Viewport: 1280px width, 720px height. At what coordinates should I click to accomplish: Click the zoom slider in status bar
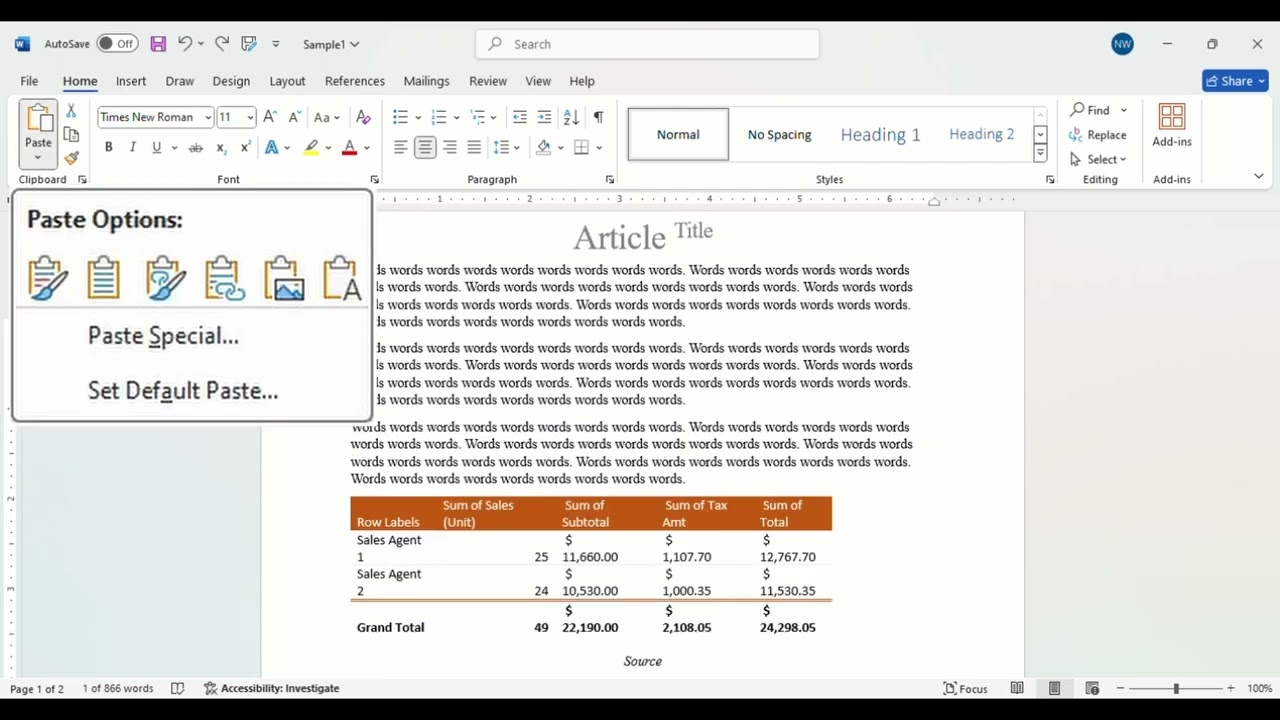click(1175, 688)
